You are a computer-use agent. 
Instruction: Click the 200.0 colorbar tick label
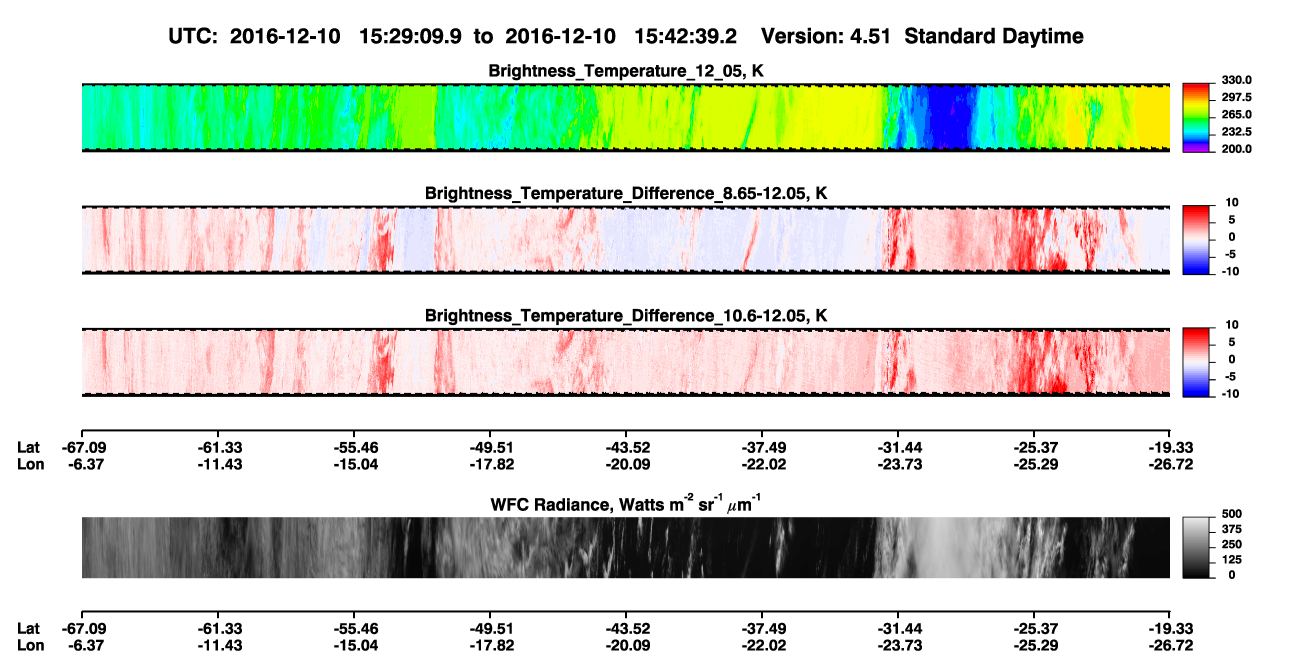point(1235,148)
